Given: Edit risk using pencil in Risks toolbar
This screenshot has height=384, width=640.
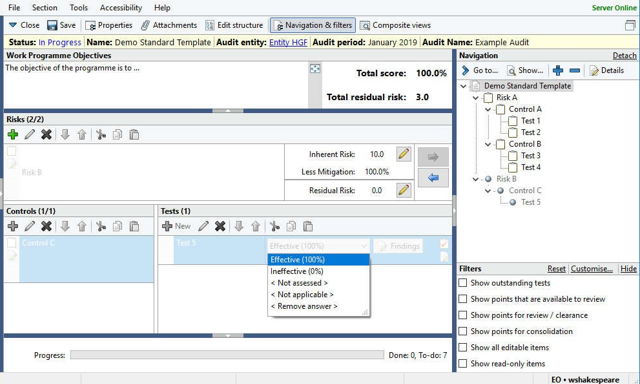Looking at the screenshot, I should [x=29, y=134].
